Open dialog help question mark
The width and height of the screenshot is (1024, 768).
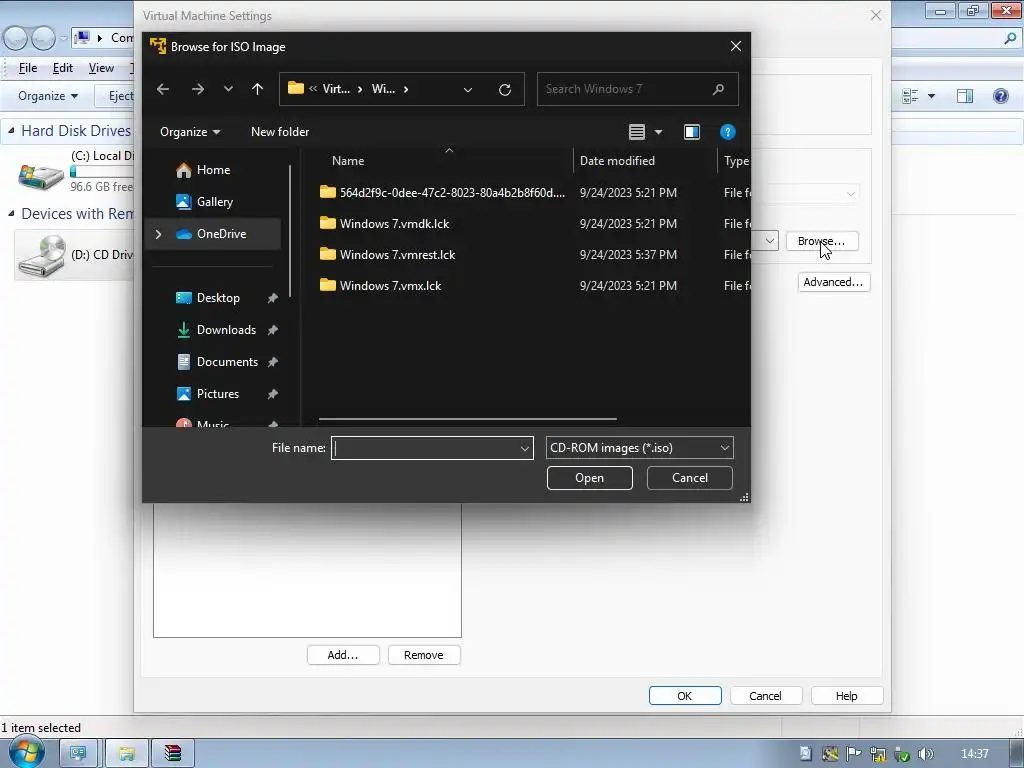[x=728, y=132]
